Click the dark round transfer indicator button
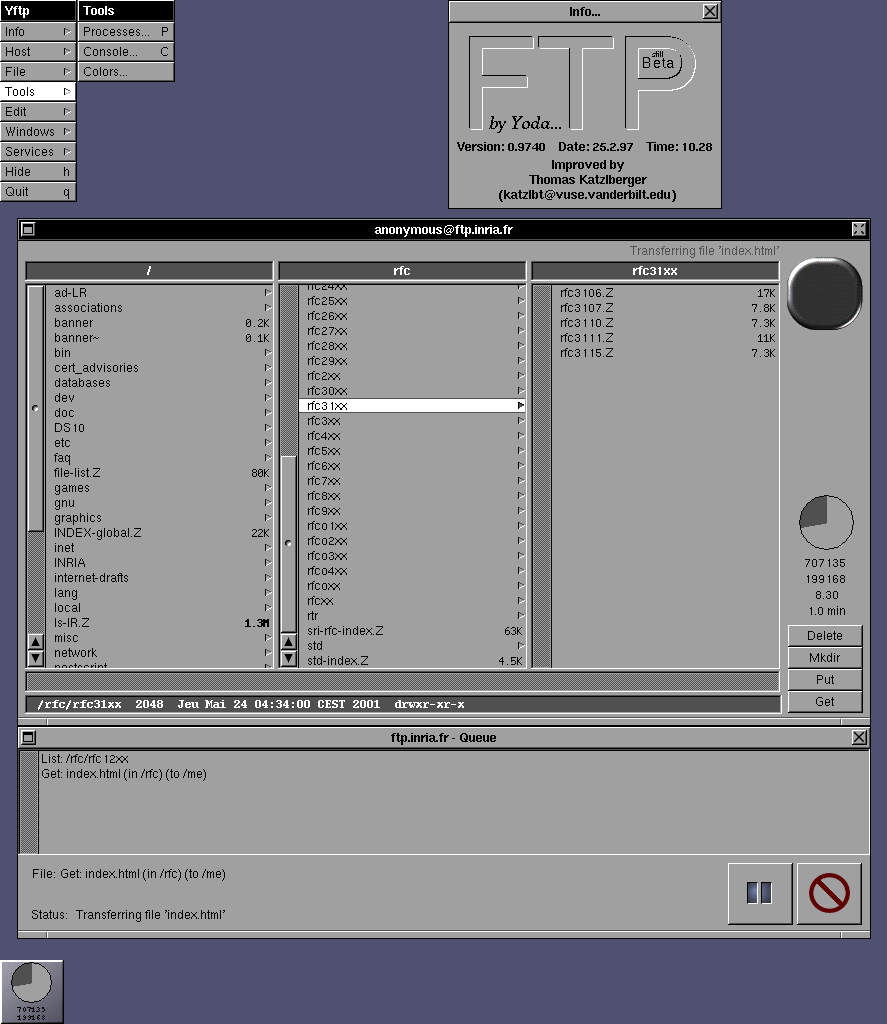Screen dimensions: 887x1024 (x=825, y=293)
